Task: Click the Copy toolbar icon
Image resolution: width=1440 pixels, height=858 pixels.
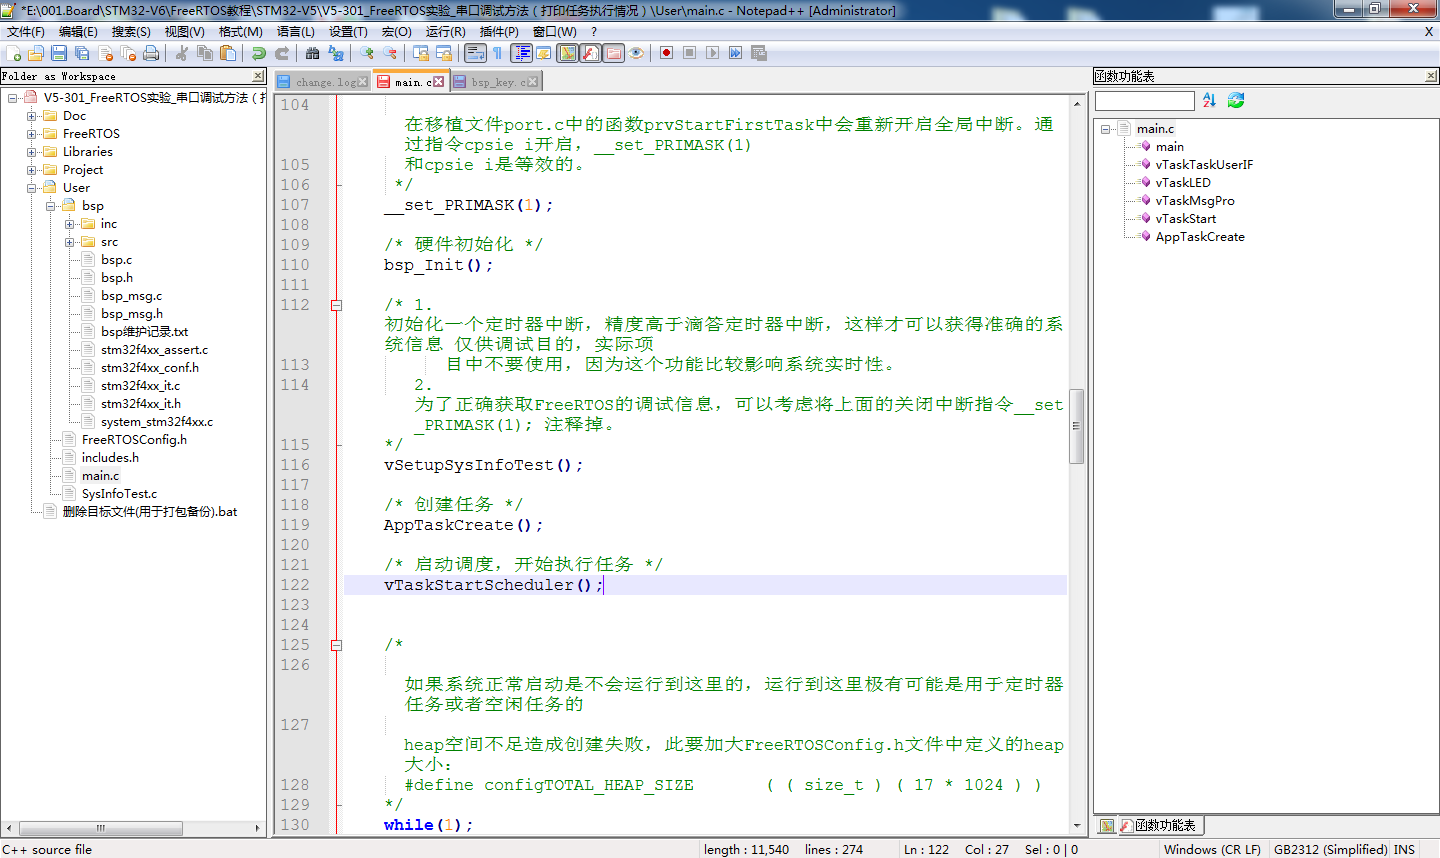Action: pyautogui.click(x=205, y=53)
